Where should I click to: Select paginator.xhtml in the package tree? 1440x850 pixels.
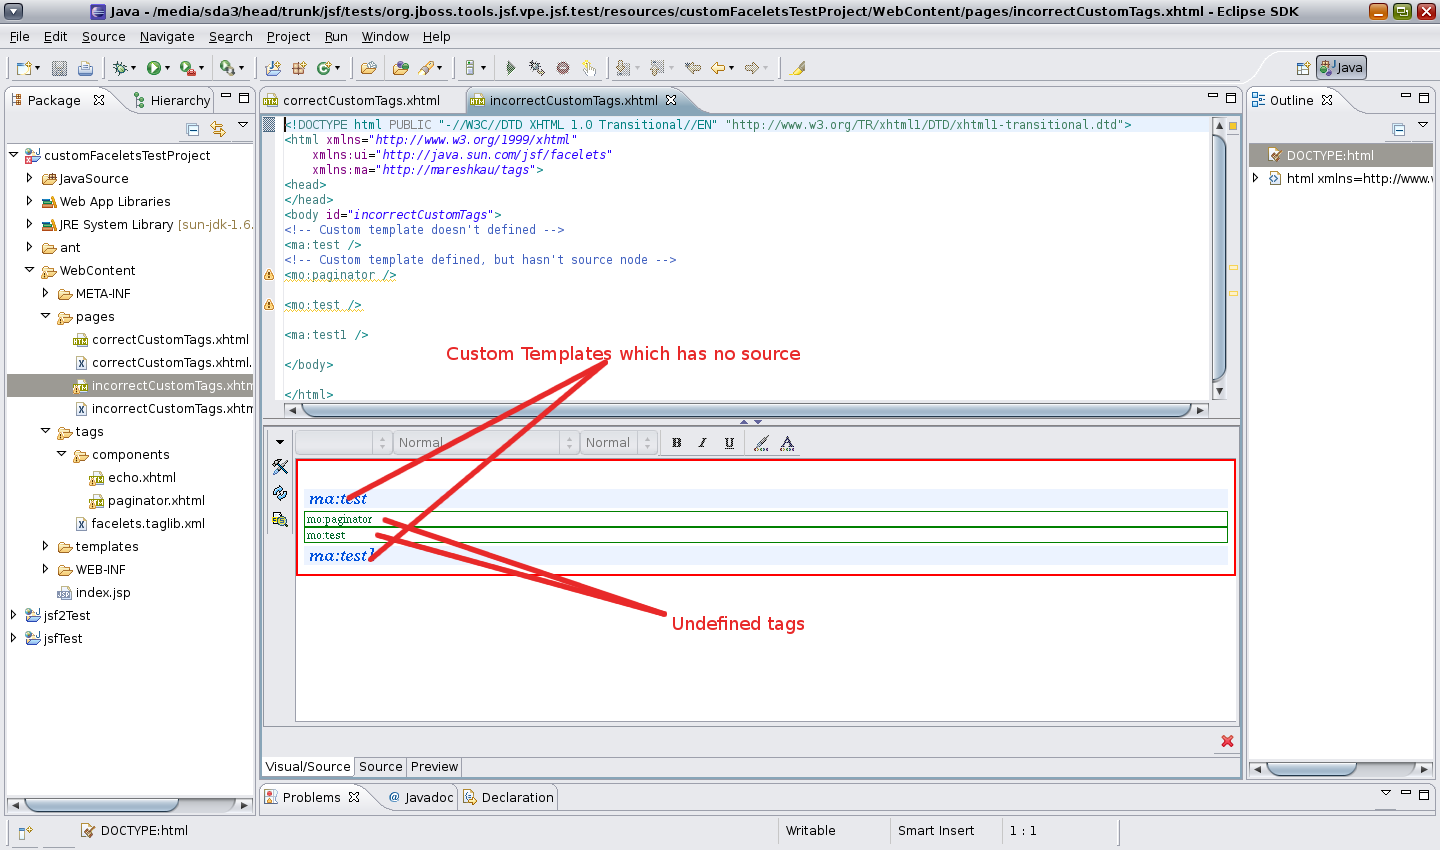click(x=156, y=500)
